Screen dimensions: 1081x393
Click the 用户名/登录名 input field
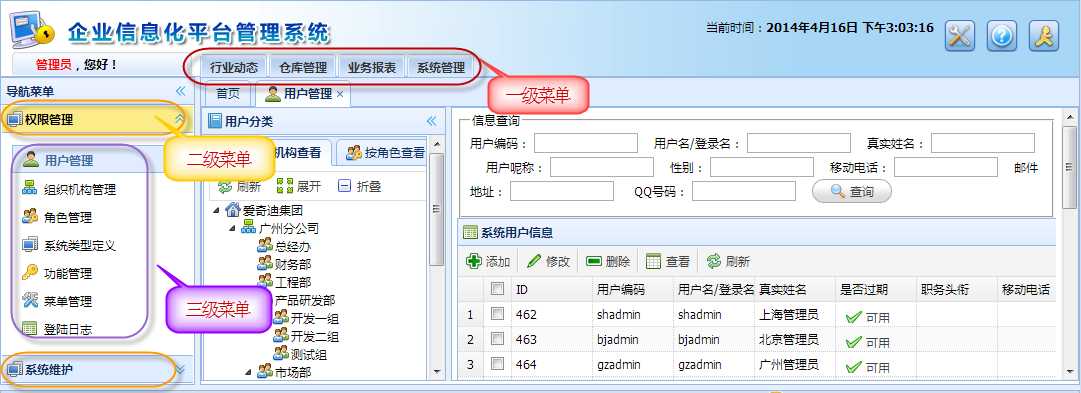[799, 143]
